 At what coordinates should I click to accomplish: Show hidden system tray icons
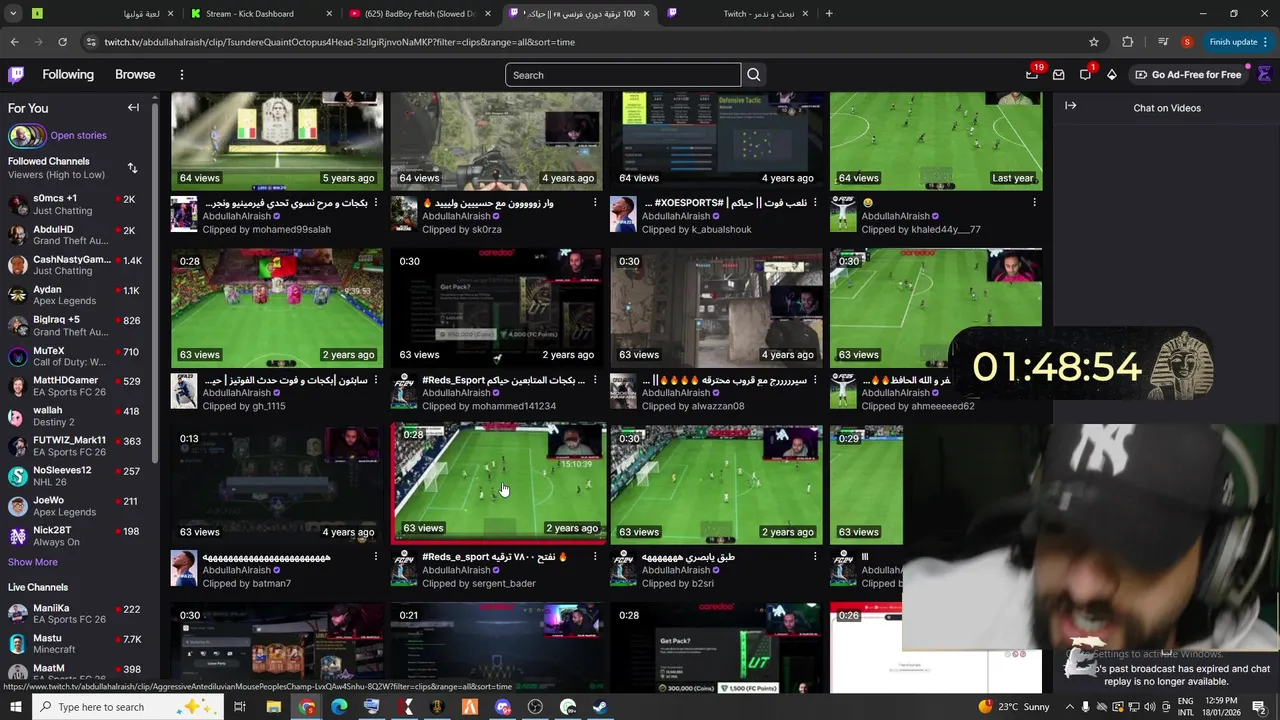(1069, 707)
